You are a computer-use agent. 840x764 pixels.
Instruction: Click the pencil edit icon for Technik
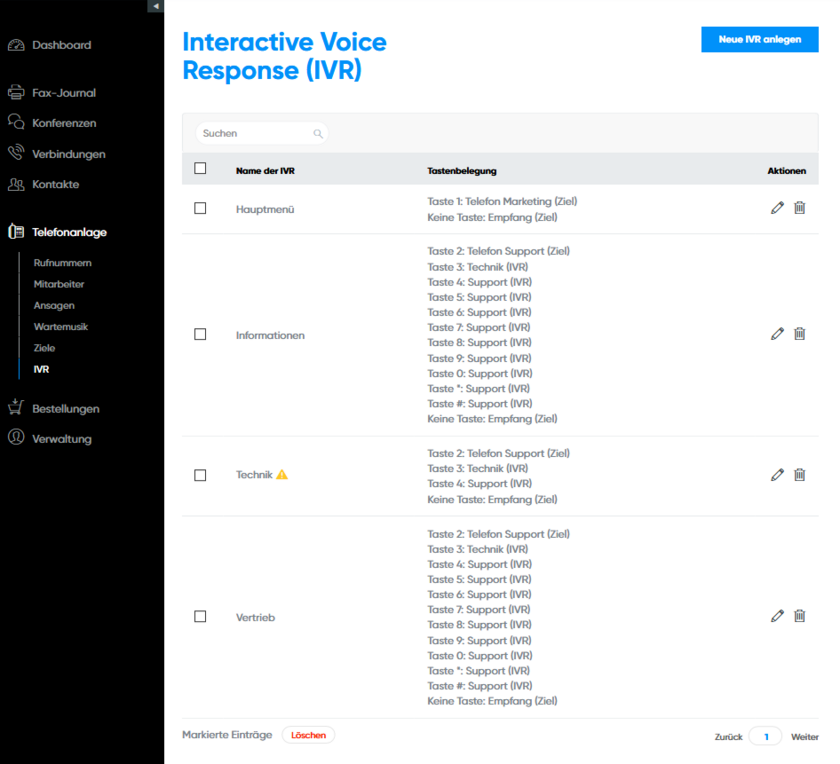click(777, 475)
